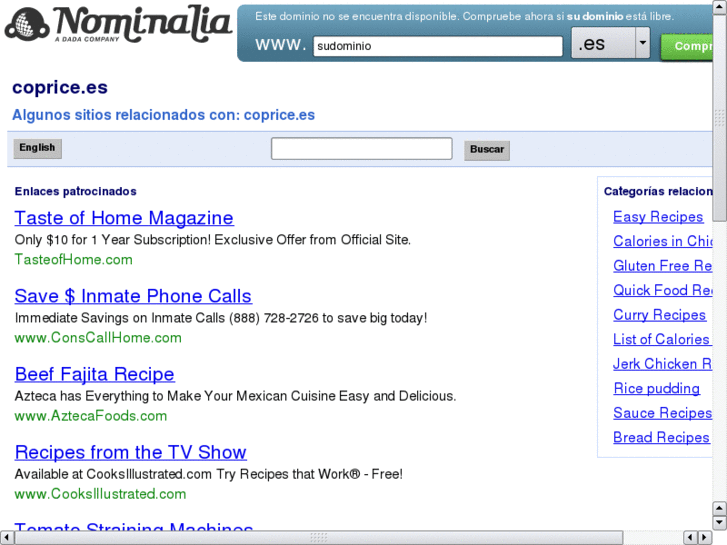Click the 'Available at CooksIllustrated.com' description text
Screen dimensions: 727x545
coord(209,474)
